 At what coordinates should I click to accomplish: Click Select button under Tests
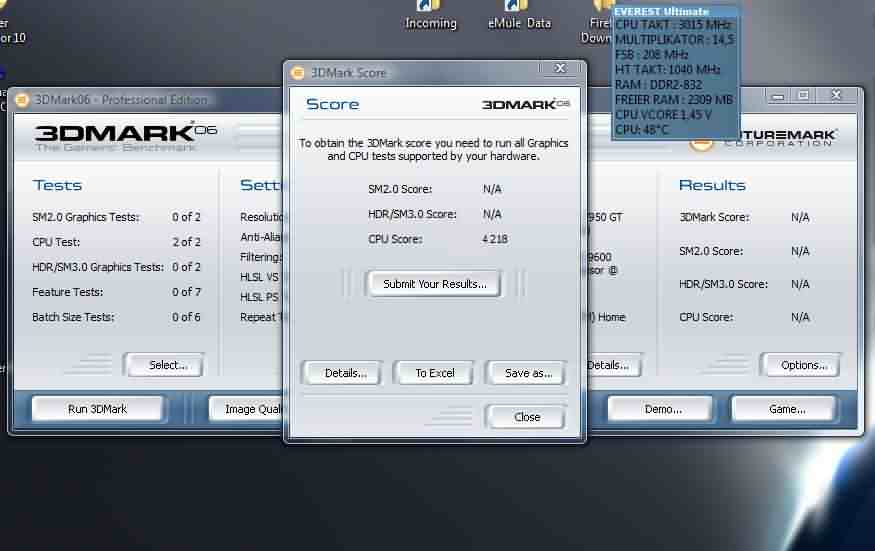(167, 365)
